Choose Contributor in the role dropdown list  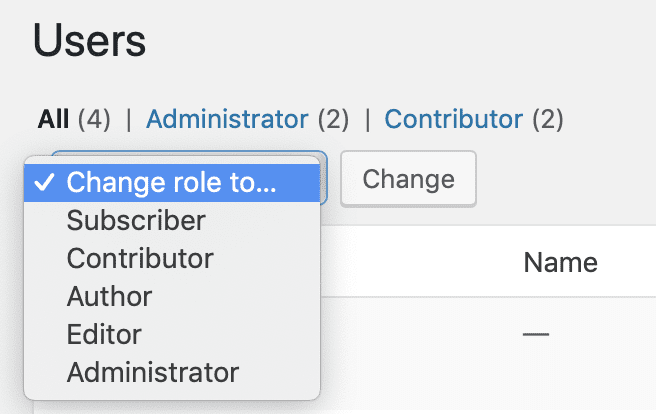pyautogui.click(x=172, y=258)
